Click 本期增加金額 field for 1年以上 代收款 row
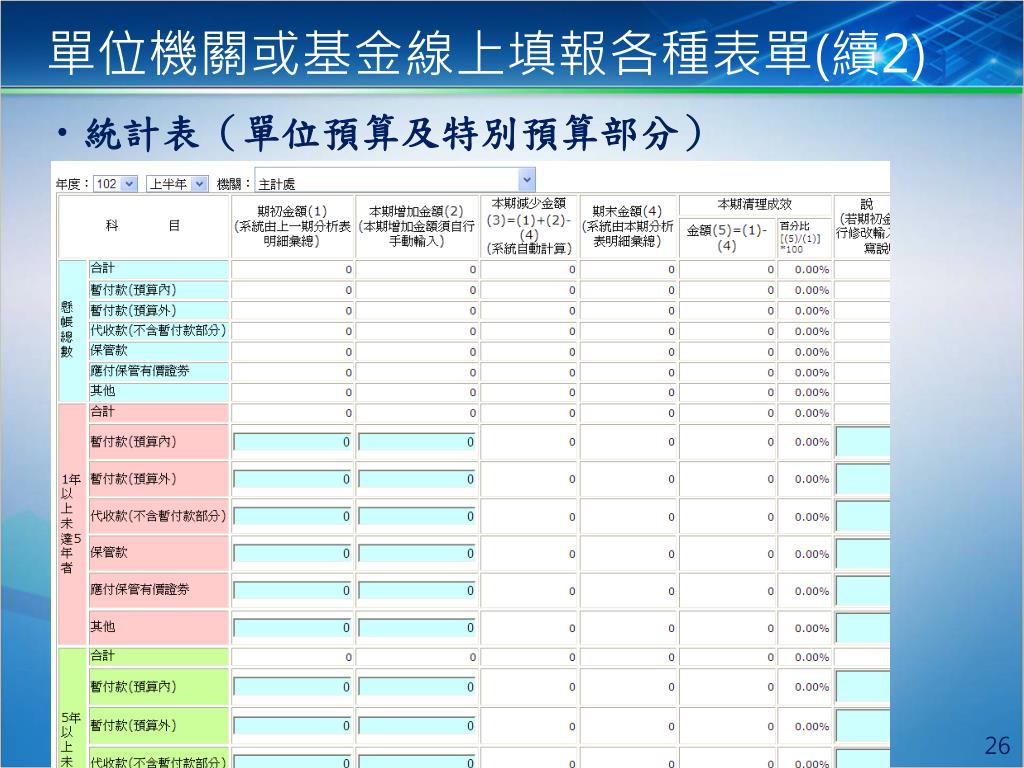This screenshot has width=1024, height=768. 417,517
